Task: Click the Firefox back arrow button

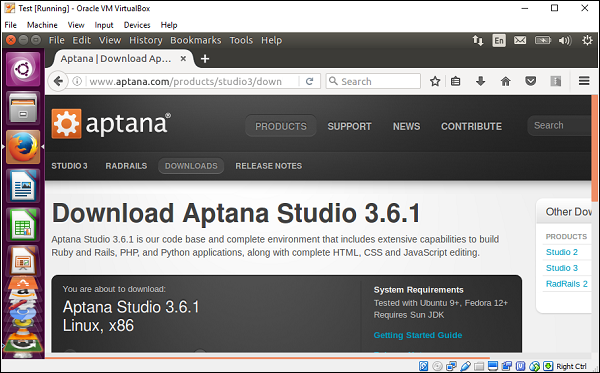Action: pyautogui.click(x=58, y=81)
